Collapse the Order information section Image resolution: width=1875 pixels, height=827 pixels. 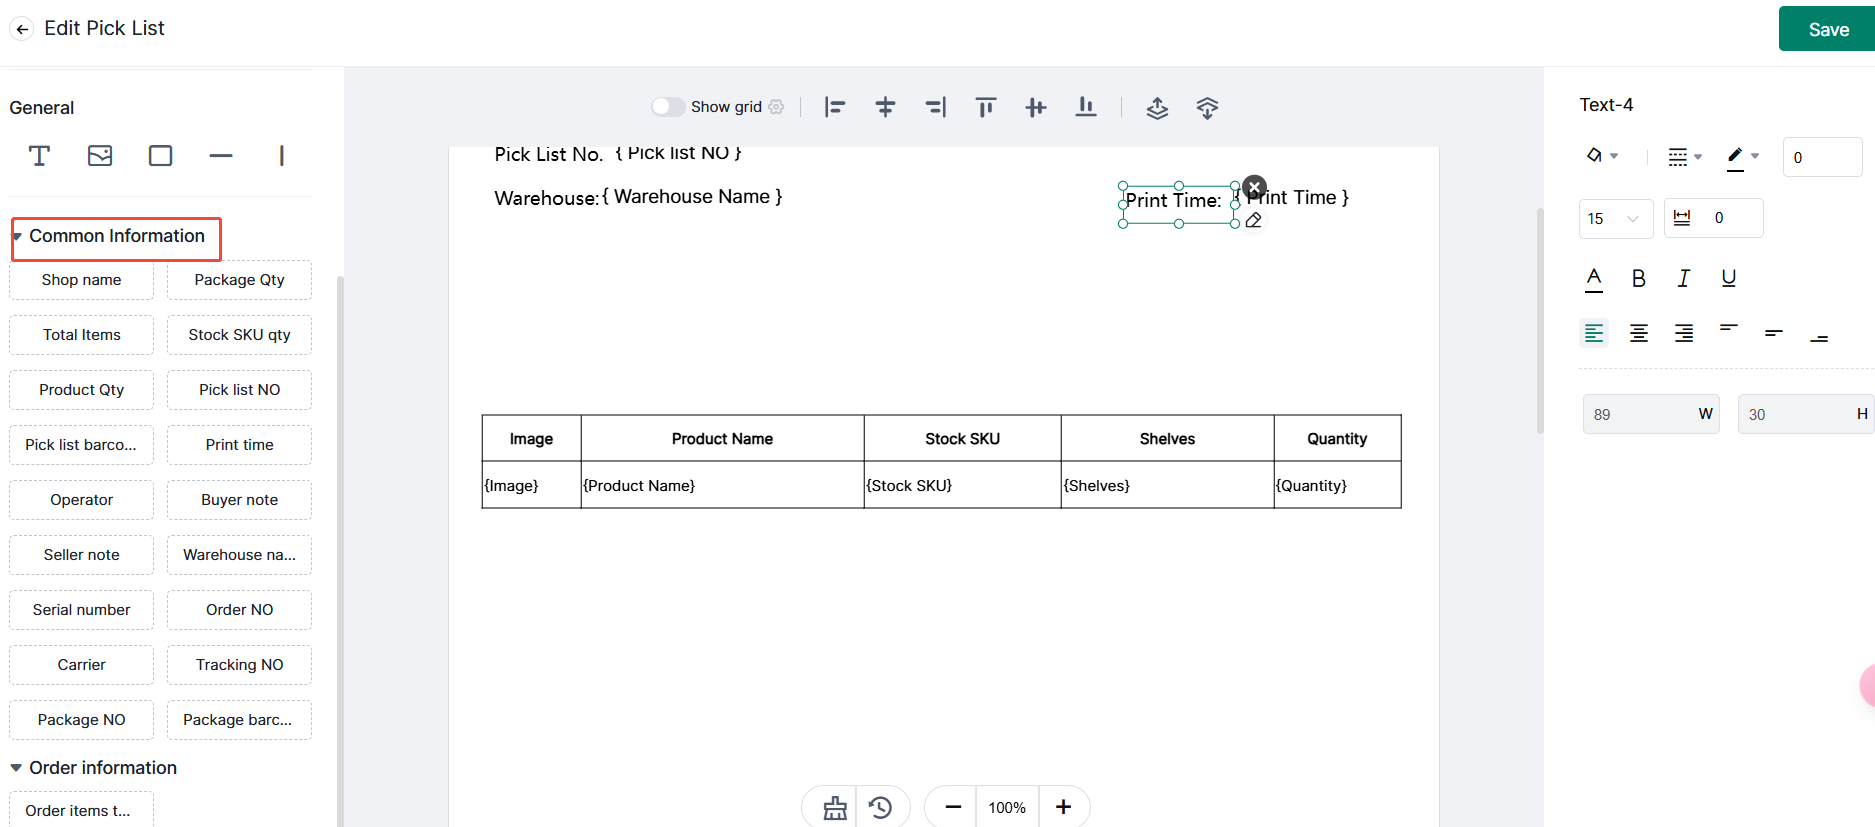[x=16, y=768]
